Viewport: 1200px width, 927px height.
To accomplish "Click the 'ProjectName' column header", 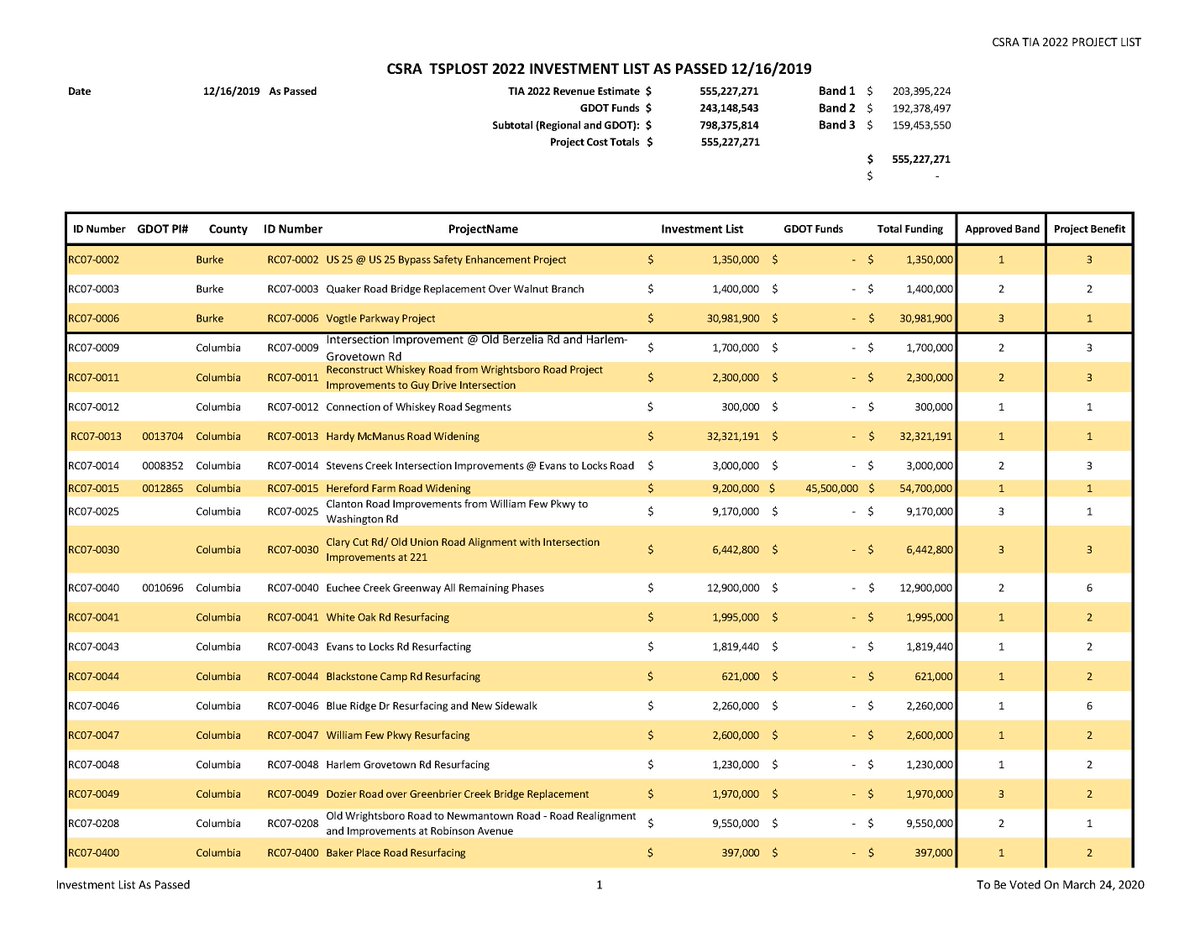I will pyautogui.click(x=483, y=229).
